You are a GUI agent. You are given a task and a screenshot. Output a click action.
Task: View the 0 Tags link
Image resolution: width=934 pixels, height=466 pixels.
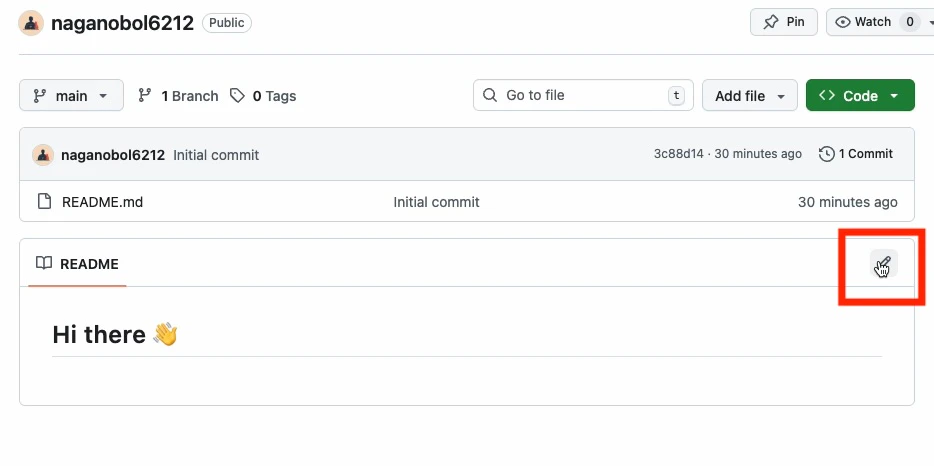(263, 96)
